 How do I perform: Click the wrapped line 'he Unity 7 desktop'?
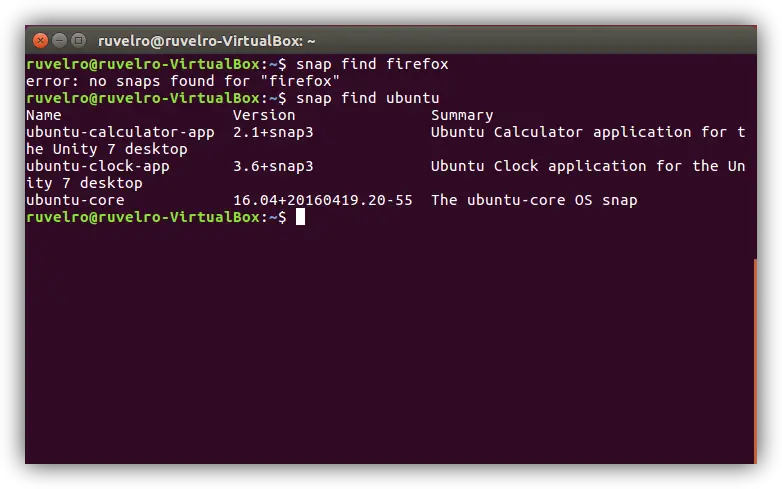tap(107, 149)
